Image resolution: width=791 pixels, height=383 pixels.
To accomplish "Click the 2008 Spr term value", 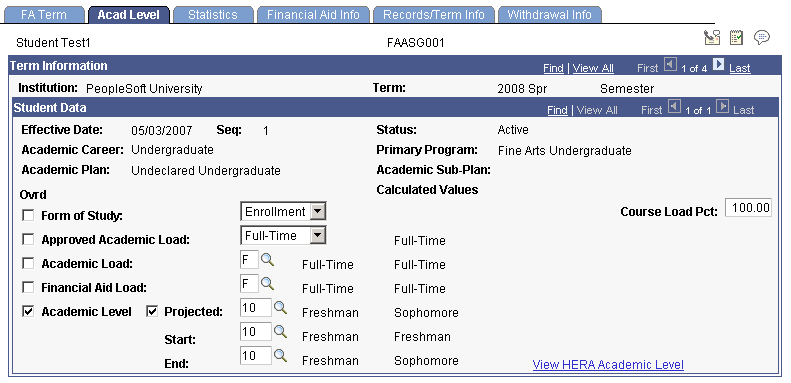I will click(522, 89).
